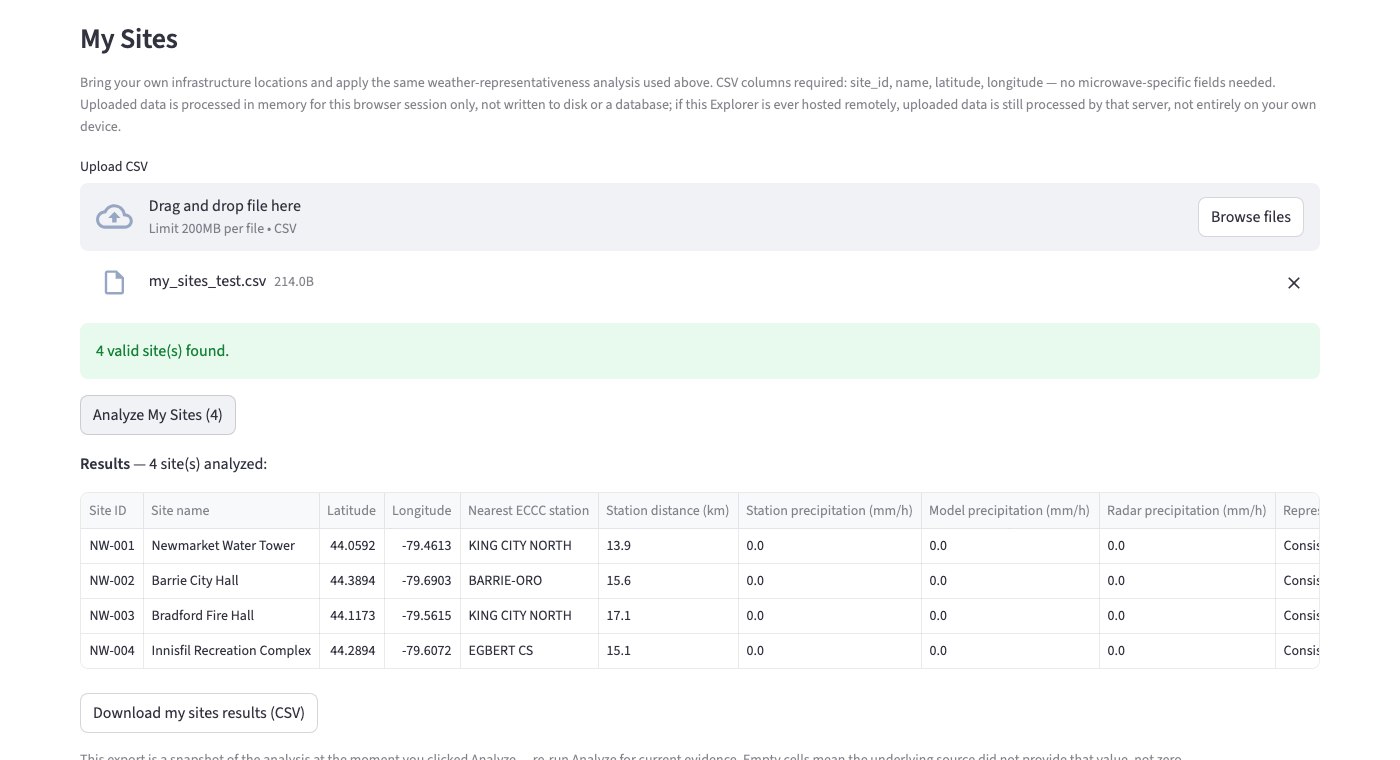1400x760 pixels.
Task: Click the Barrie City Hall cell
Action: pos(231,581)
